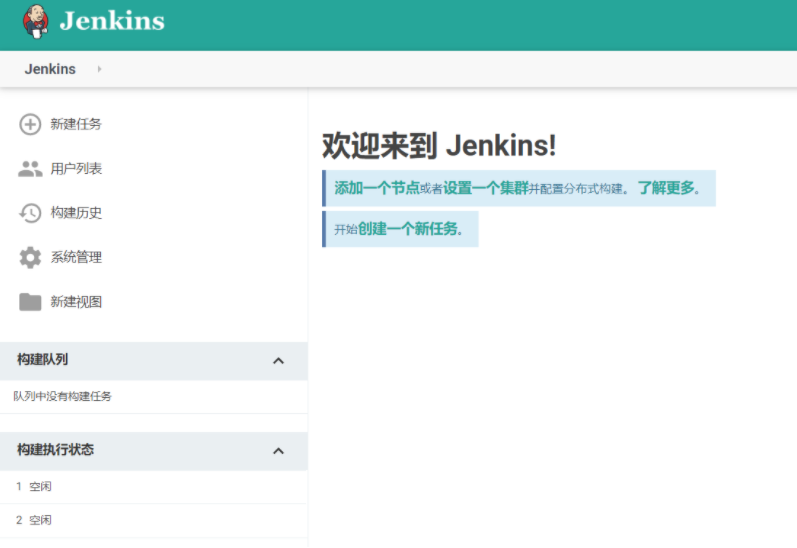Viewport: 797px width, 548px height.
Task: Open the 新建任务 sidebar item
Action: 76,124
